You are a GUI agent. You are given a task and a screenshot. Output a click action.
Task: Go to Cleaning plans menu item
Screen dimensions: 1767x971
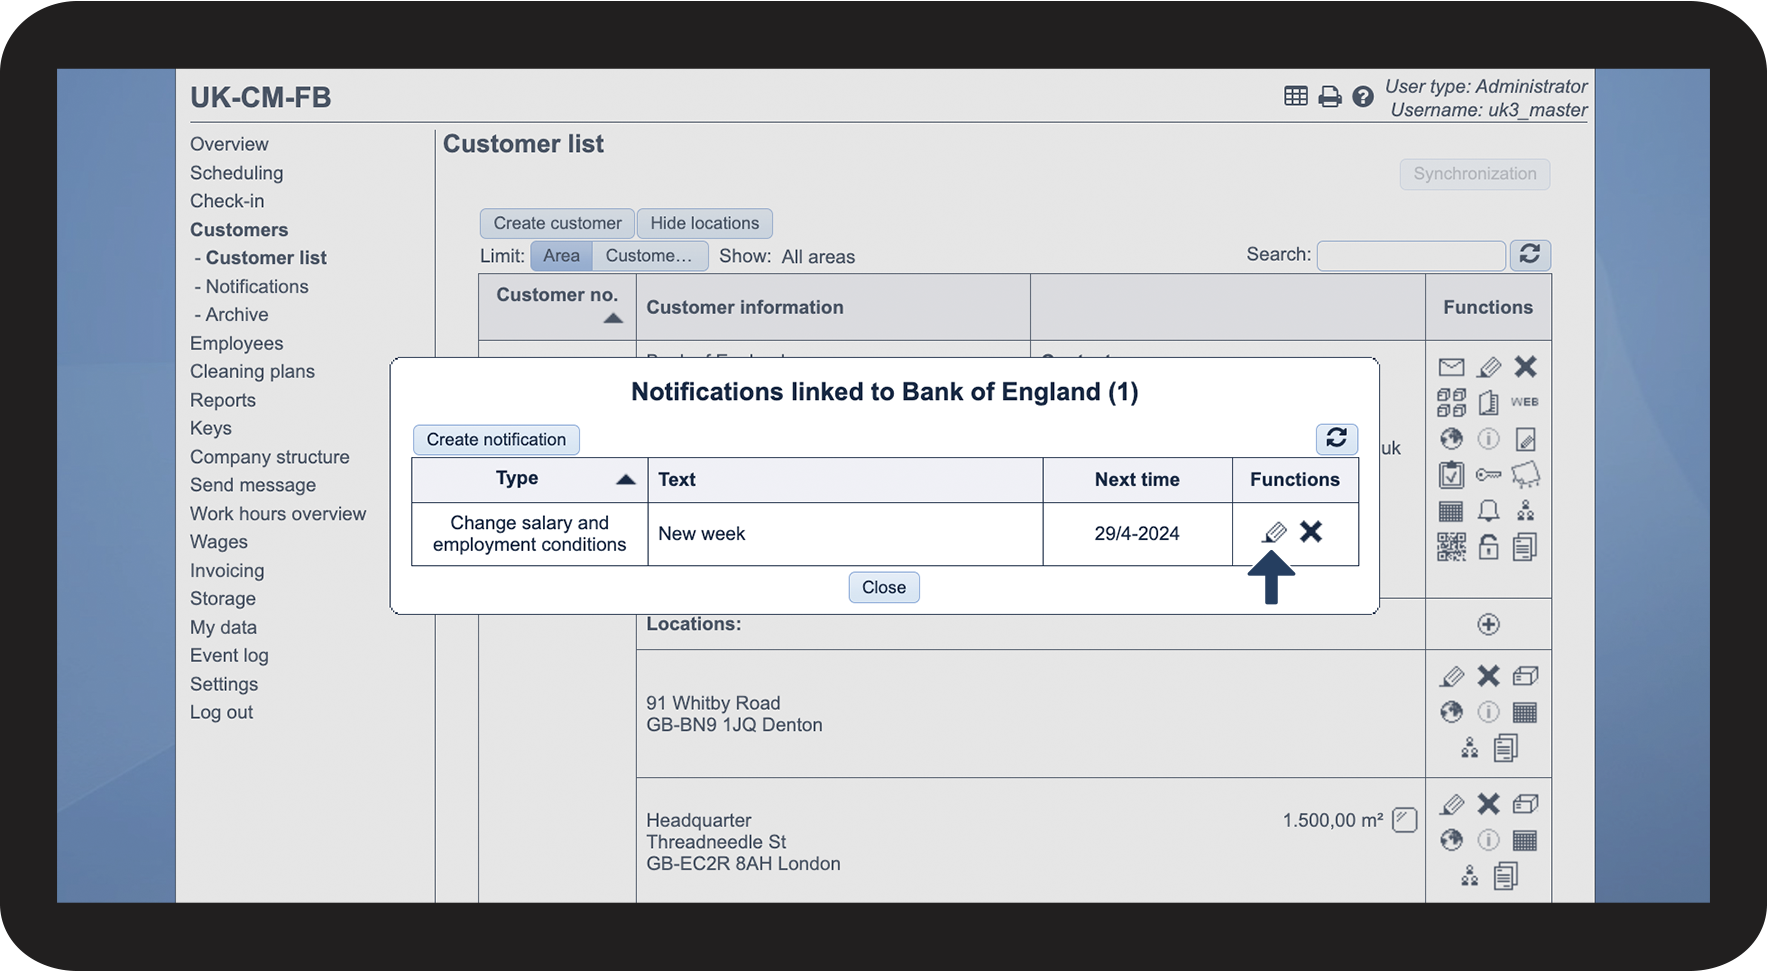point(252,371)
